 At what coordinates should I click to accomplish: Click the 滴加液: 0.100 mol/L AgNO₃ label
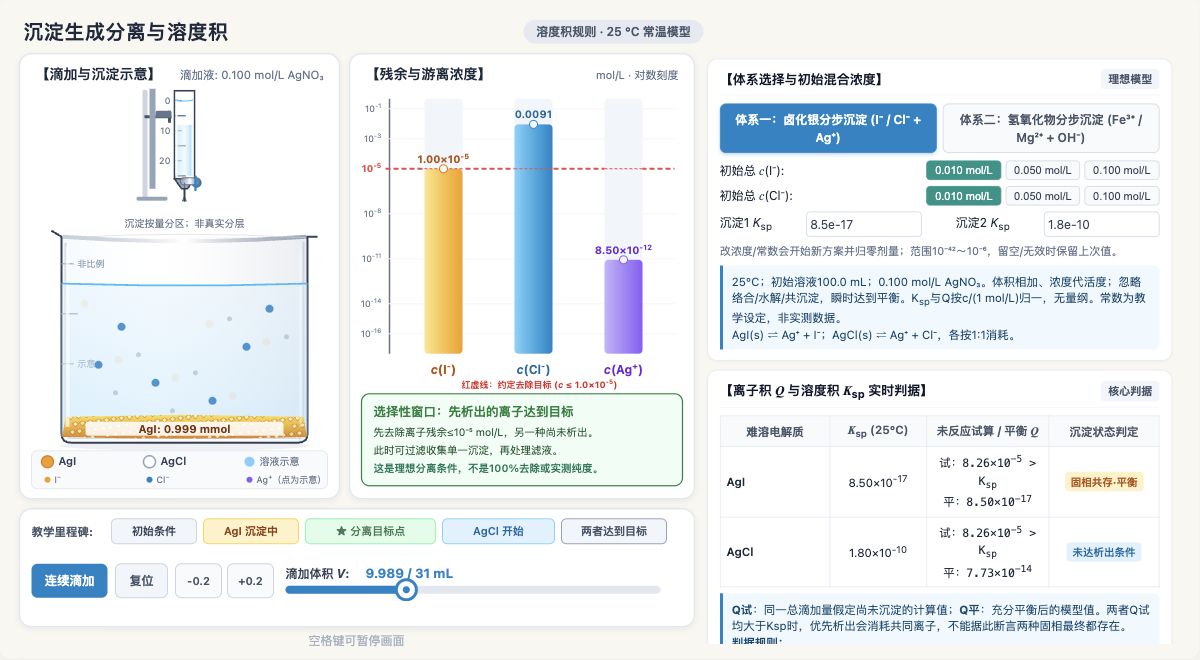[x=252, y=74]
